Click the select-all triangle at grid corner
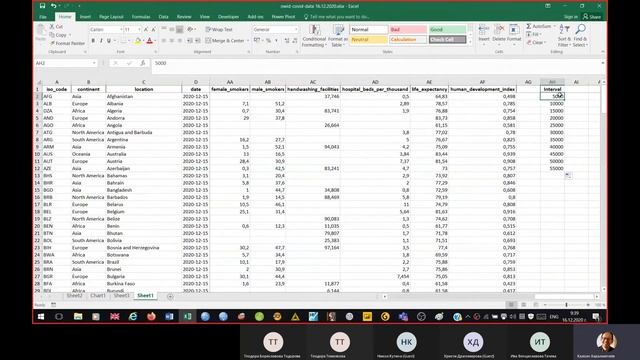The width and height of the screenshot is (640, 360). [39, 82]
